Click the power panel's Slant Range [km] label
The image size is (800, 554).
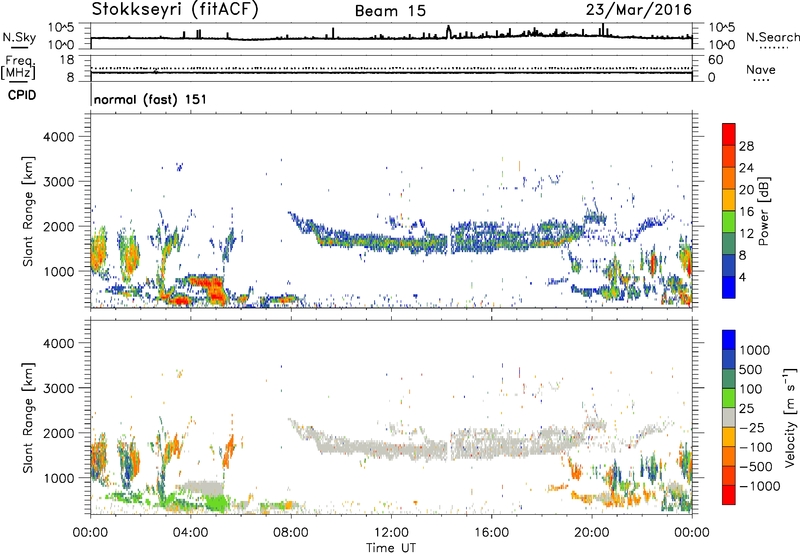27,211
